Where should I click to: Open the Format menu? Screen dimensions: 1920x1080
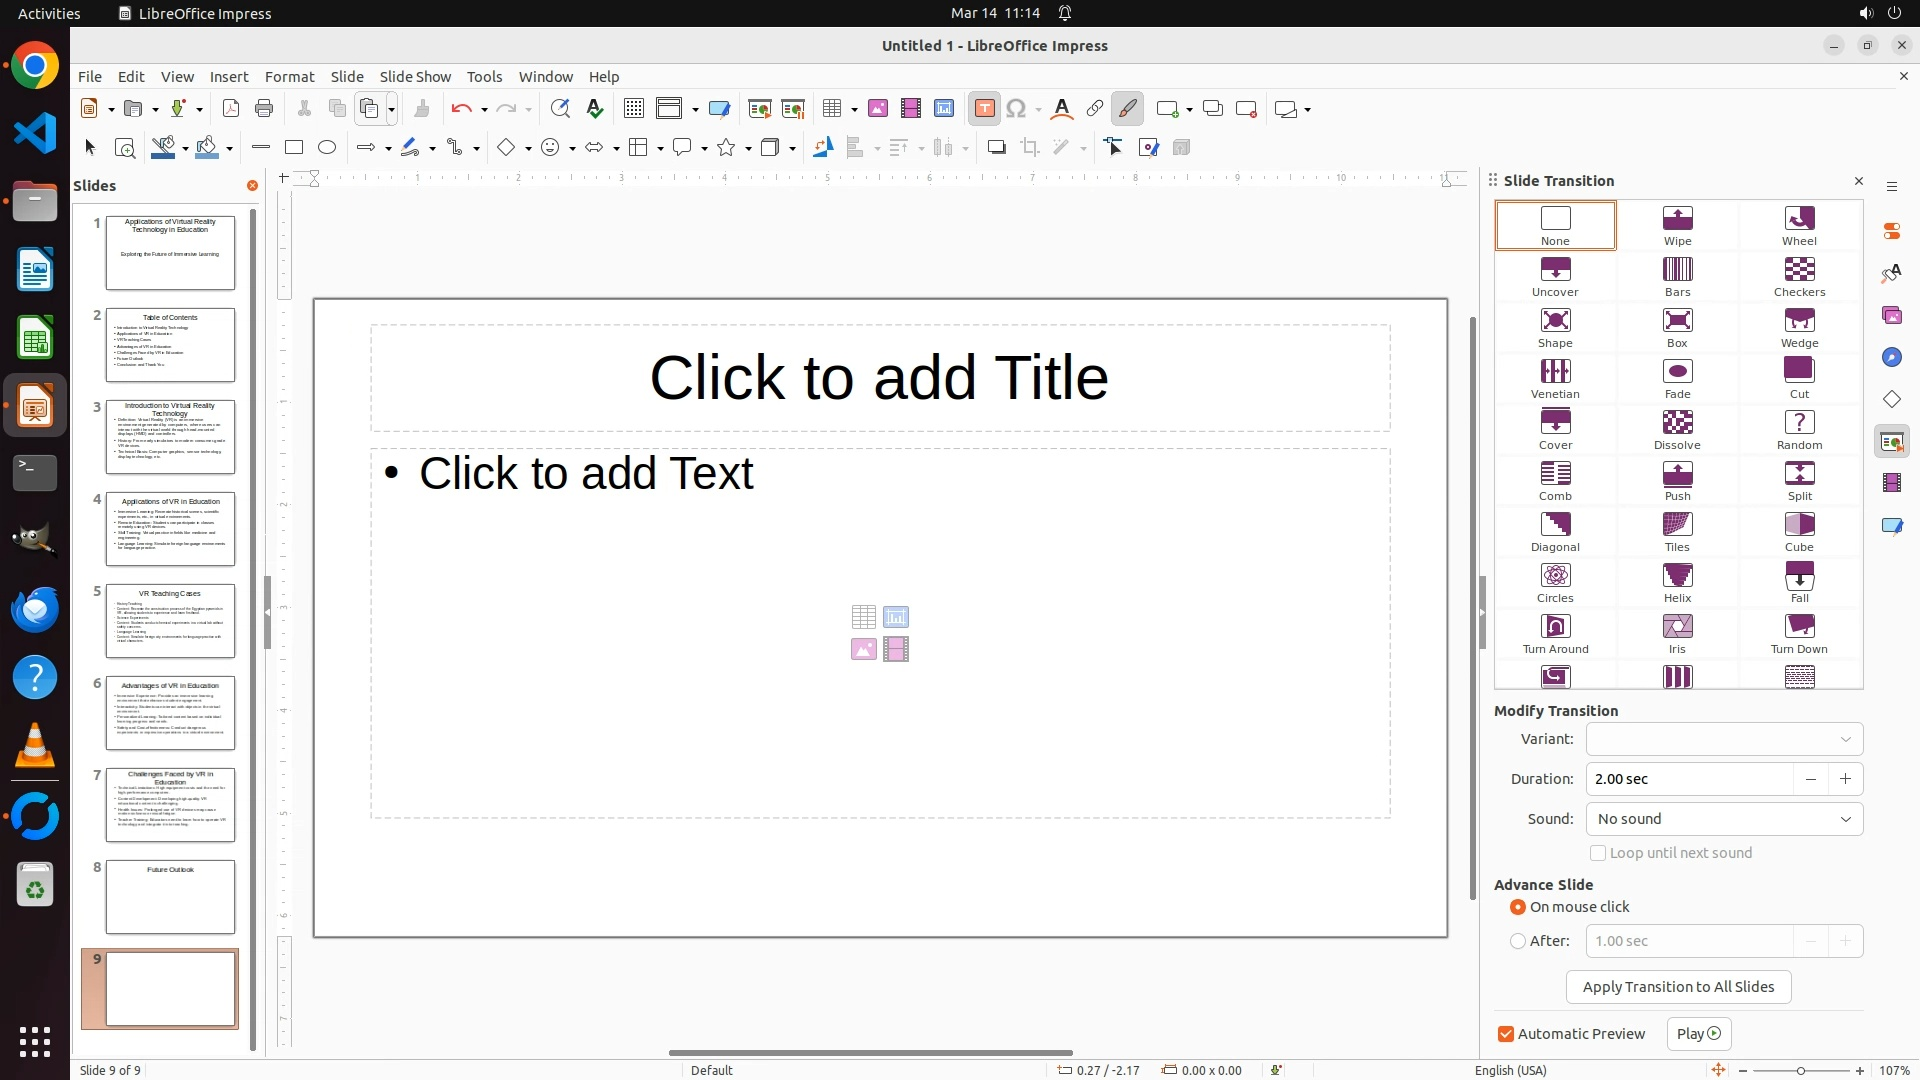[289, 77]
